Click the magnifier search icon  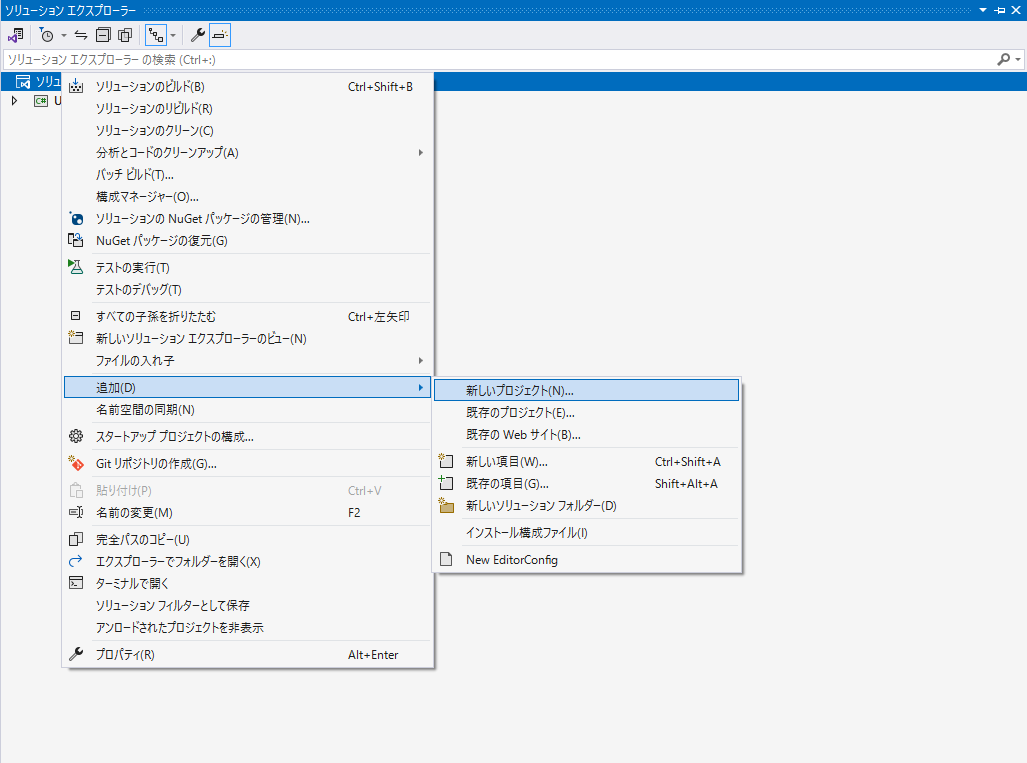pyautogui.click(x=1003, y=60)
